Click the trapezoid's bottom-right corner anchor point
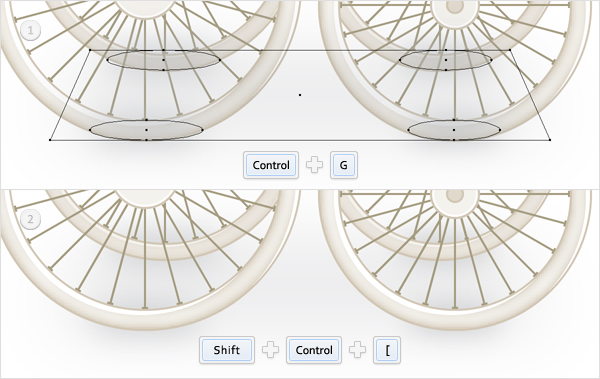This screenshot has height=379, width=600. point(550,140)
